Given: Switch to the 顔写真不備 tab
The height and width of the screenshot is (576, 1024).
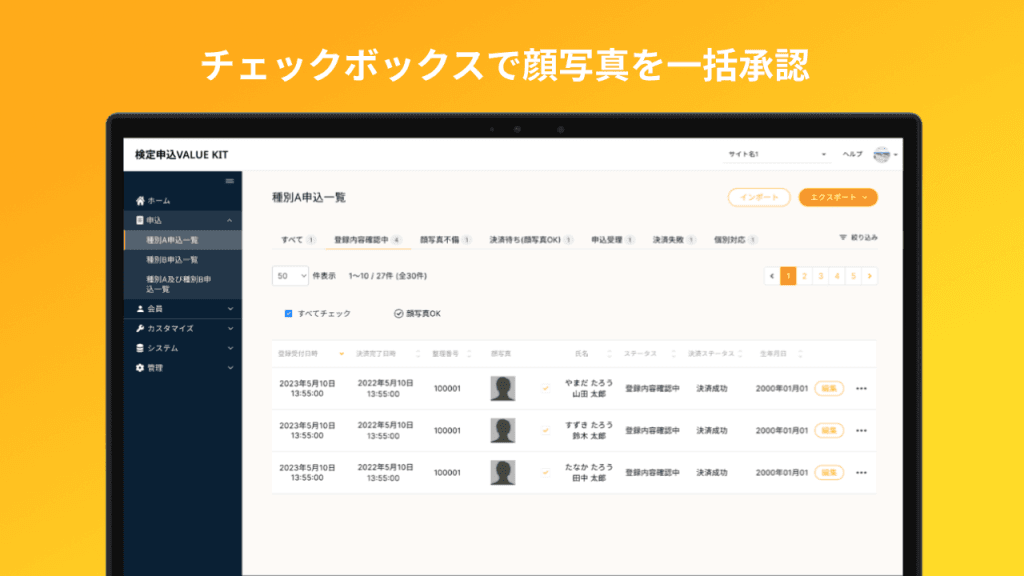Looking at the screenshot, I should pyautogui.click(x=442, y=238).
